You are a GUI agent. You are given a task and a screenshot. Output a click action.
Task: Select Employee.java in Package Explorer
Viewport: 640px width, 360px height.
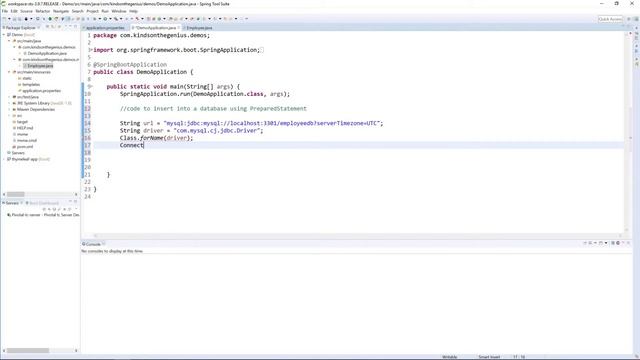(40, 66)
